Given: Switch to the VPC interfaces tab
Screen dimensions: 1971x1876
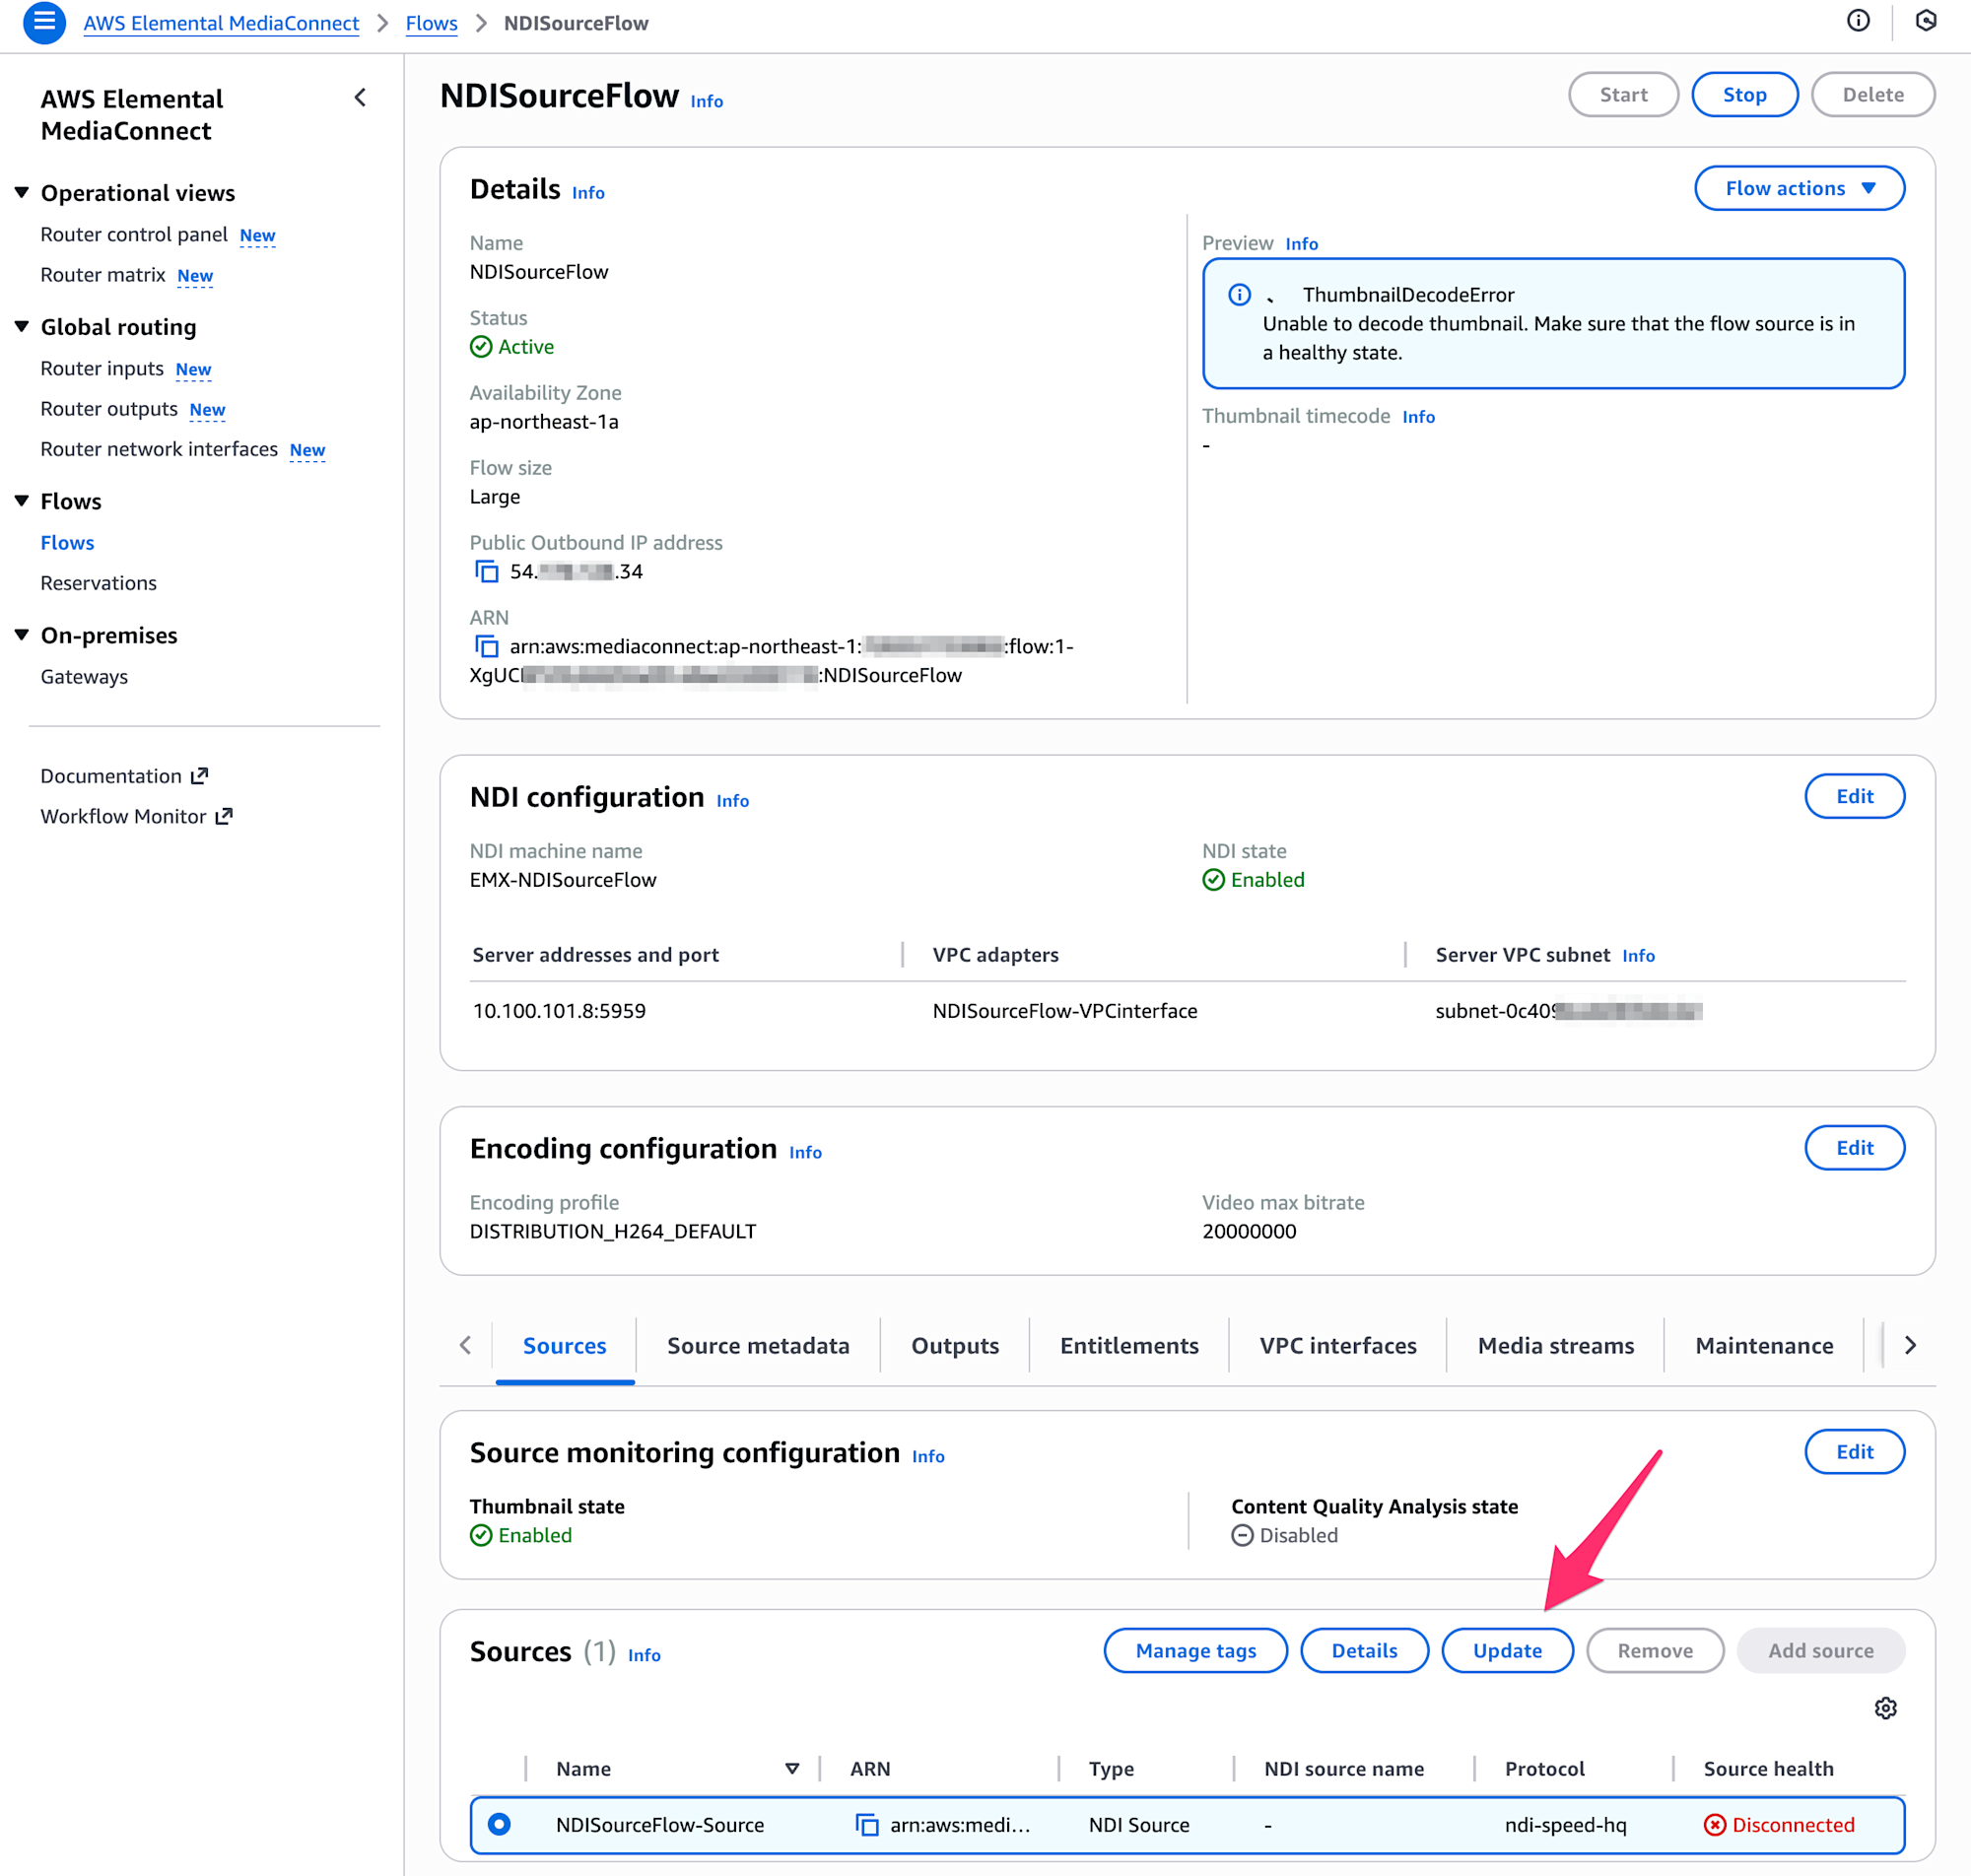Looking at the screenshot, I should (1337, 1345).
